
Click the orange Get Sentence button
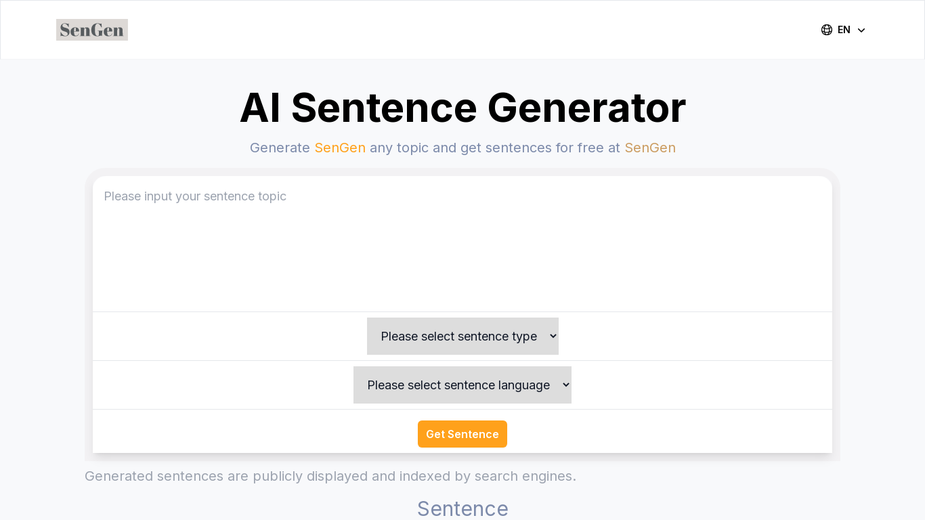[462, 434]
